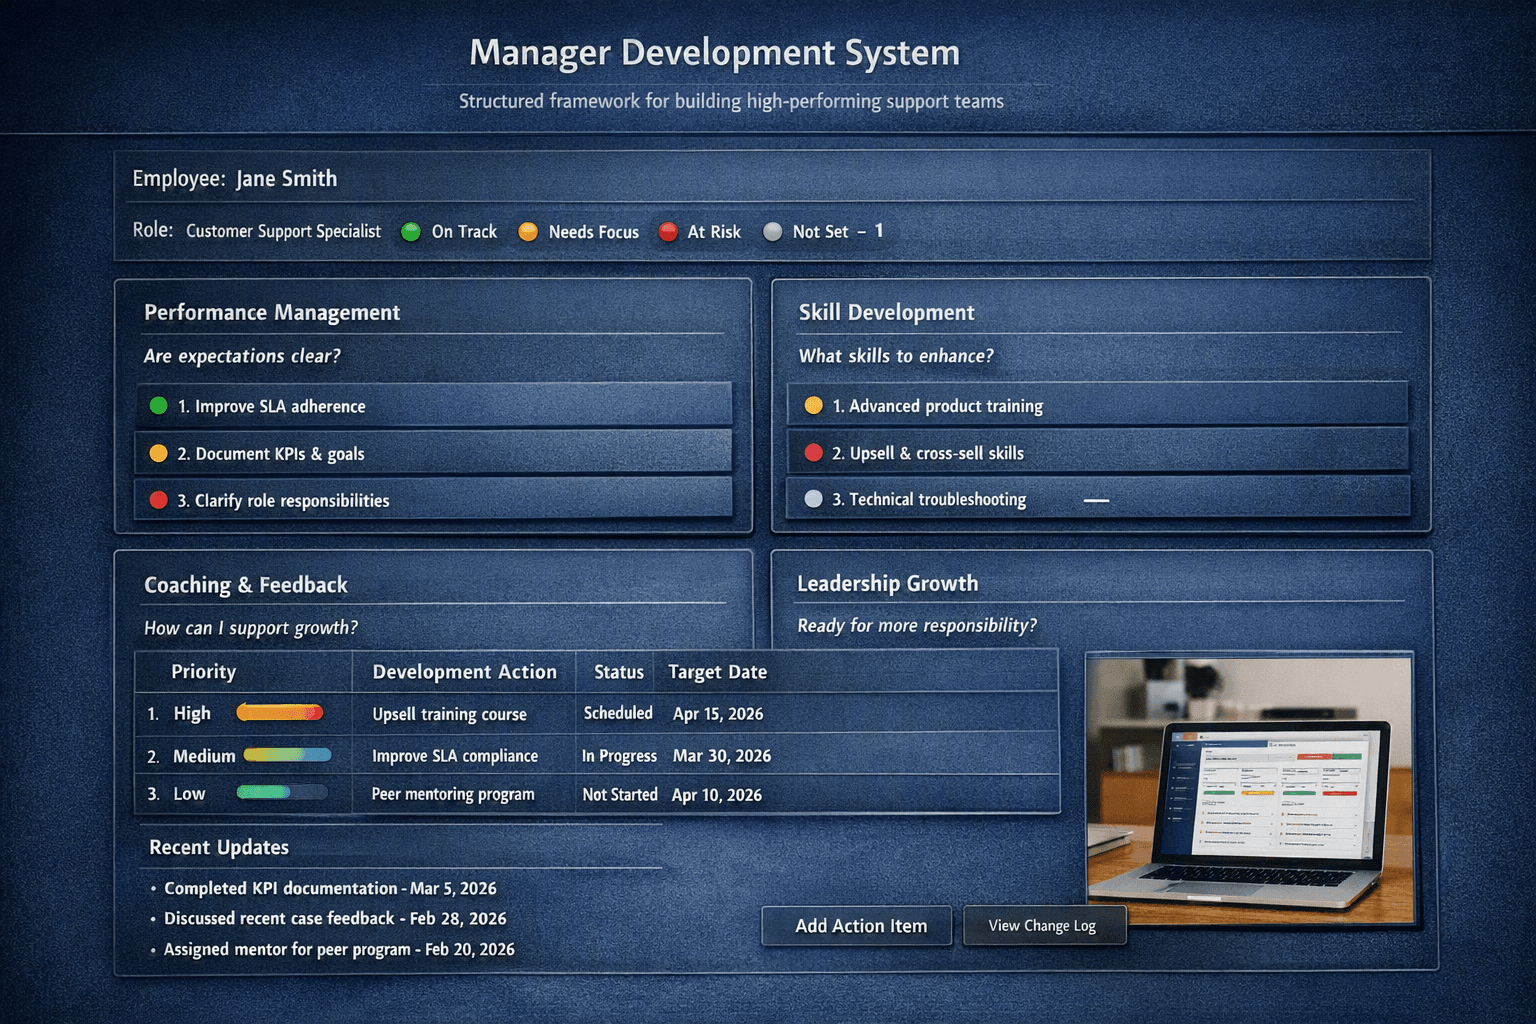Click the In Progress status cell
Viewport: 1536px width, 1024px height.
pos(619,756)
